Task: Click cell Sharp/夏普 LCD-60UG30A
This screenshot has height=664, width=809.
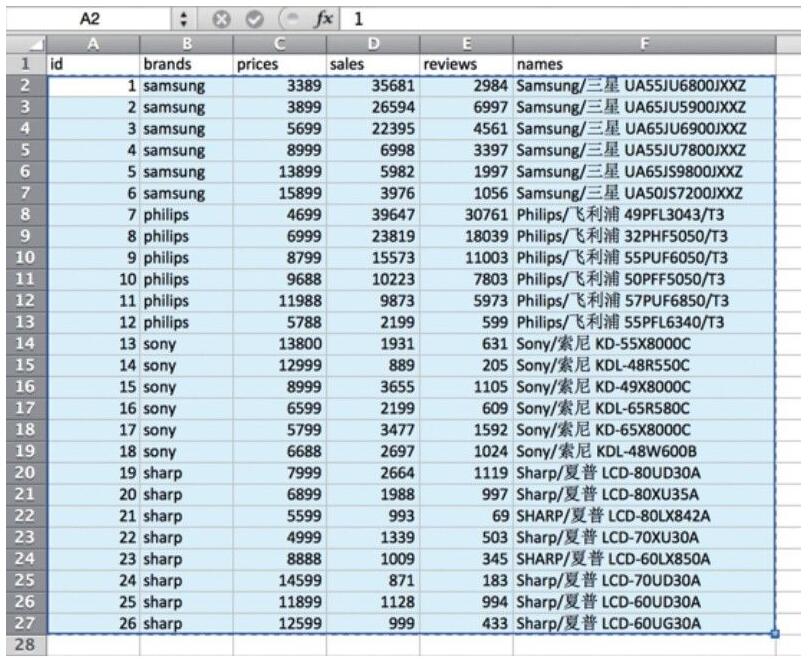Action: coord(644,623)
